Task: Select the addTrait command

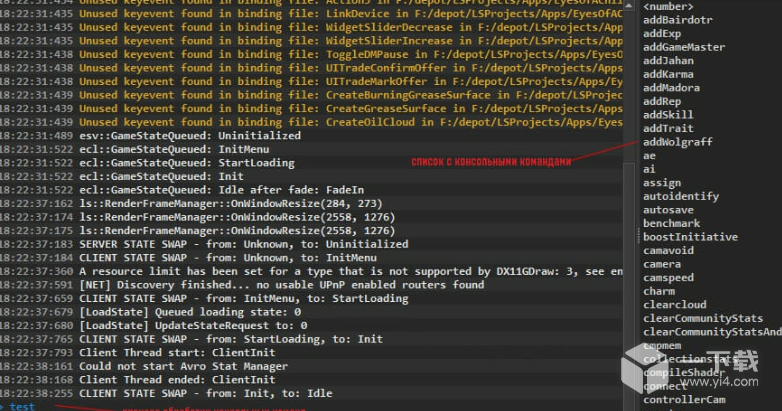Action: tap(668, 128)
